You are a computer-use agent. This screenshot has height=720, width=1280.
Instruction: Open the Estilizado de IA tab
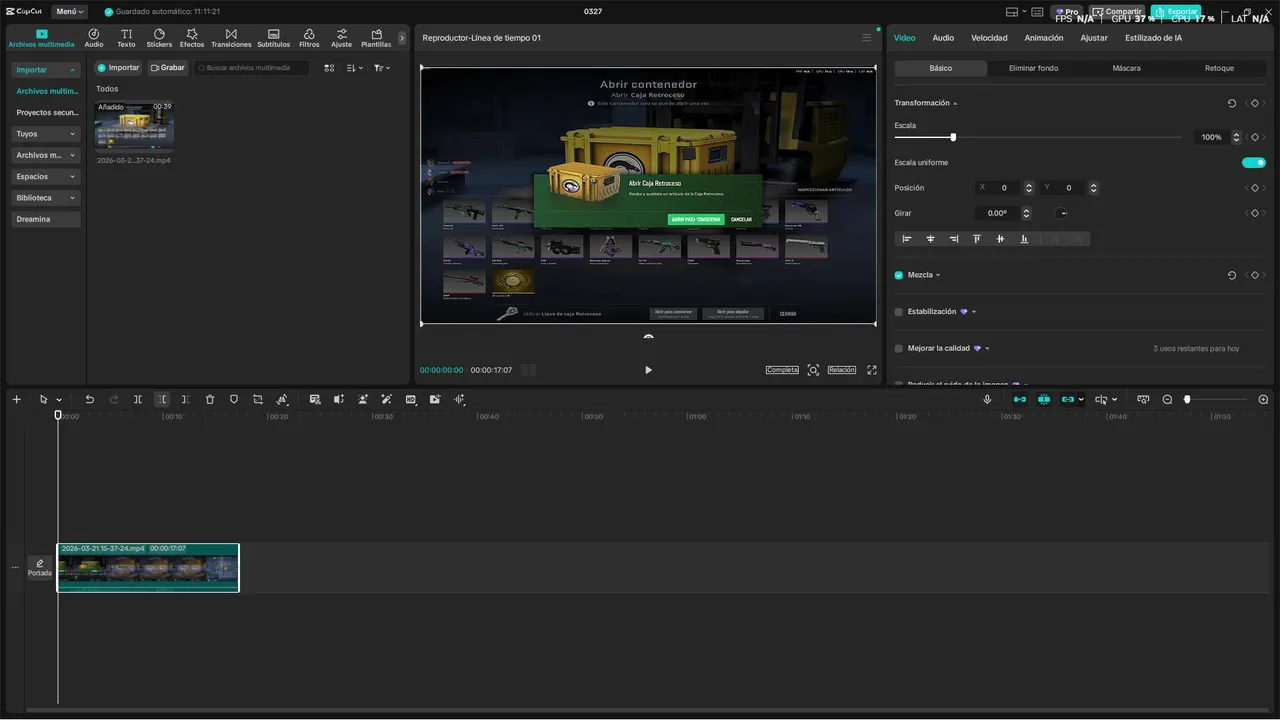tap(1153, 38)
